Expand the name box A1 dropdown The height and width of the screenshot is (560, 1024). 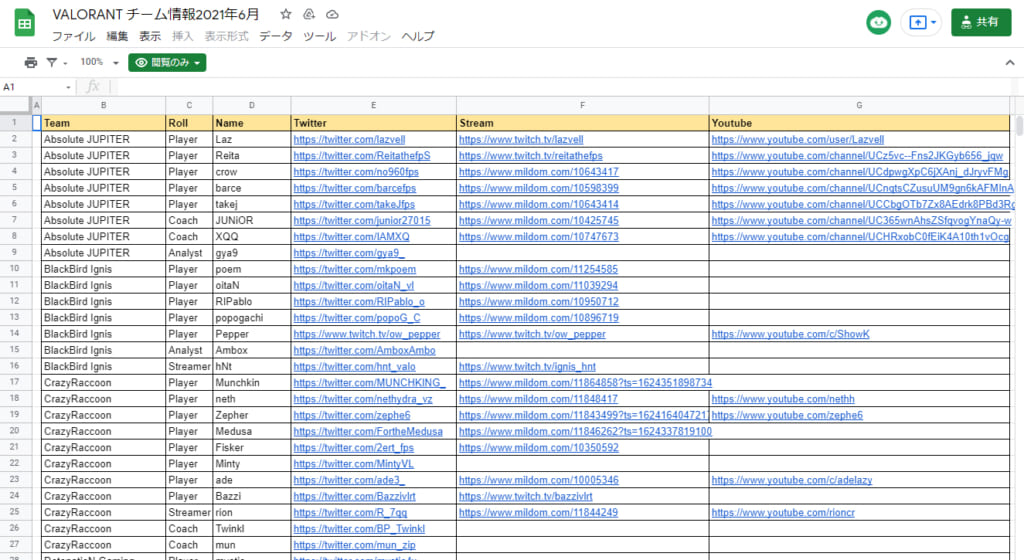[68, 87]
